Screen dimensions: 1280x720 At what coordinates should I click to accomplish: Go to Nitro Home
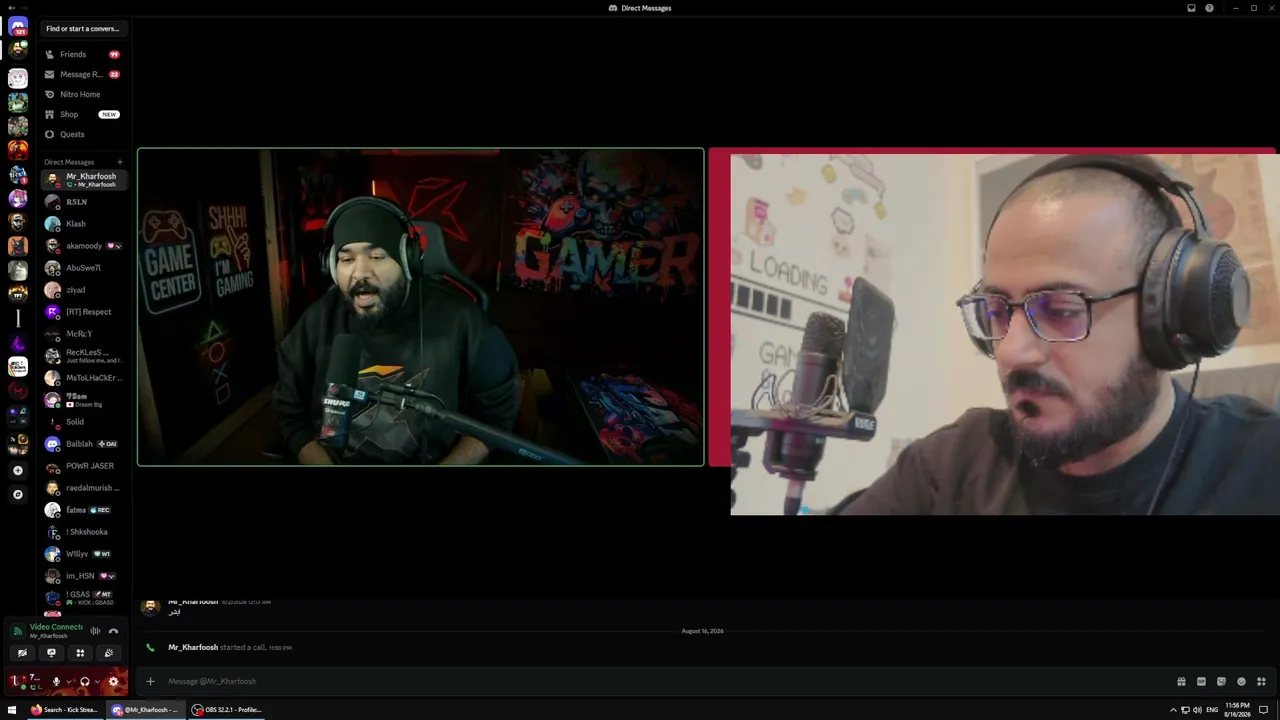(x=84, y=94)
